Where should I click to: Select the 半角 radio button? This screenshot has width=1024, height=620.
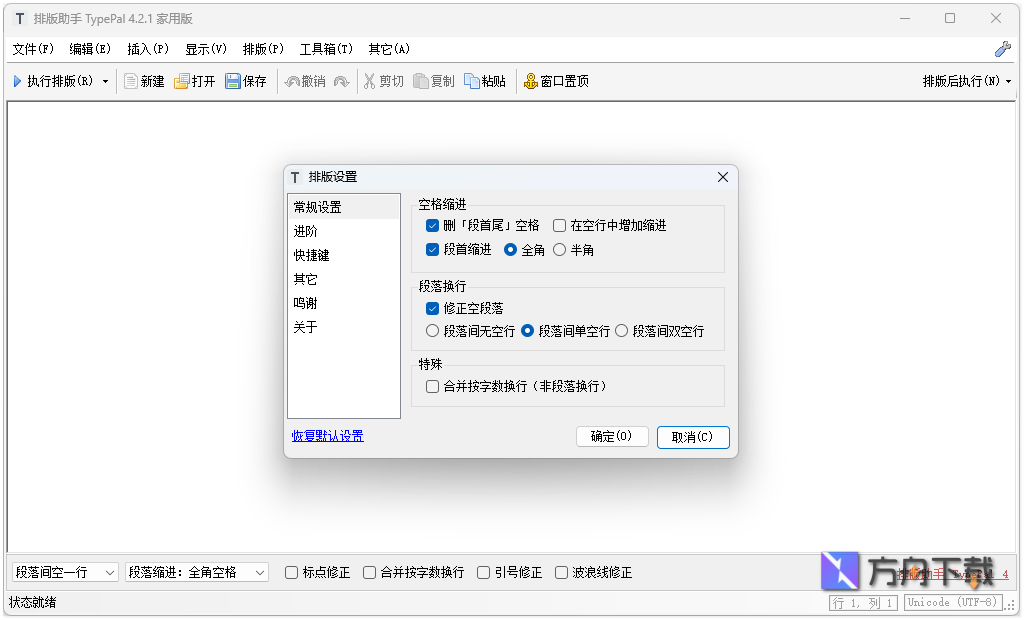click(560, 250)
